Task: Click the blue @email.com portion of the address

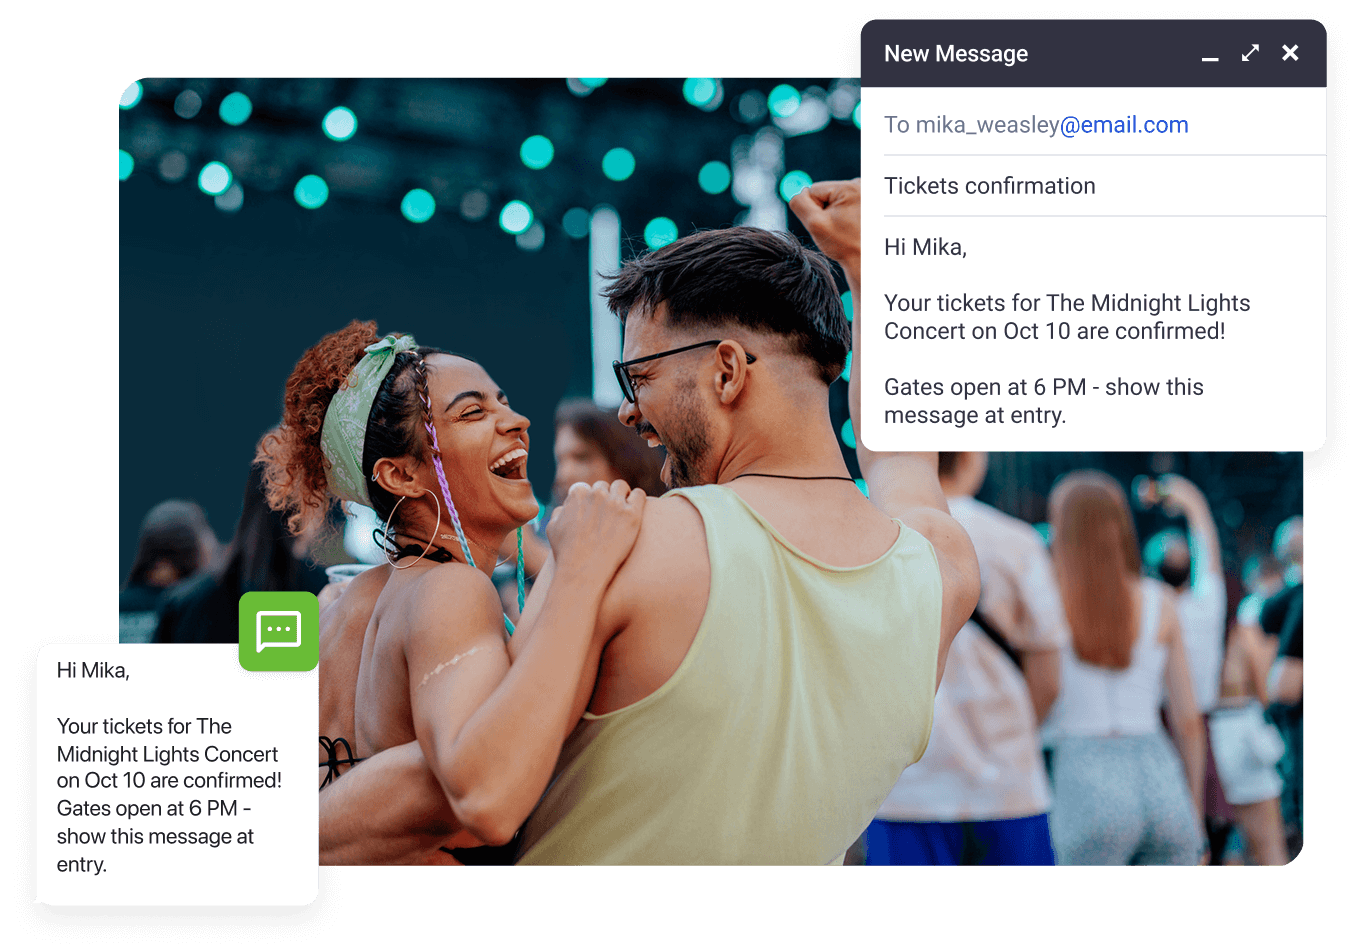Action: tap(1124, 124)
